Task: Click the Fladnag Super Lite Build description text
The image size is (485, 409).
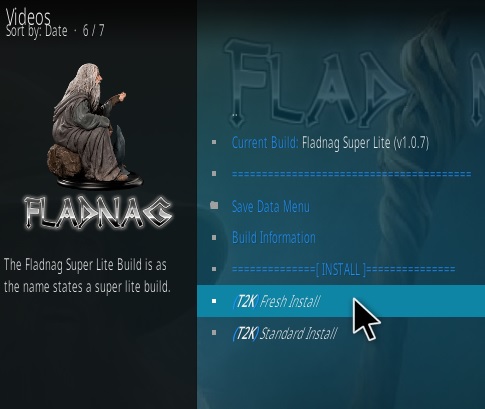Action: click(87, 276)
